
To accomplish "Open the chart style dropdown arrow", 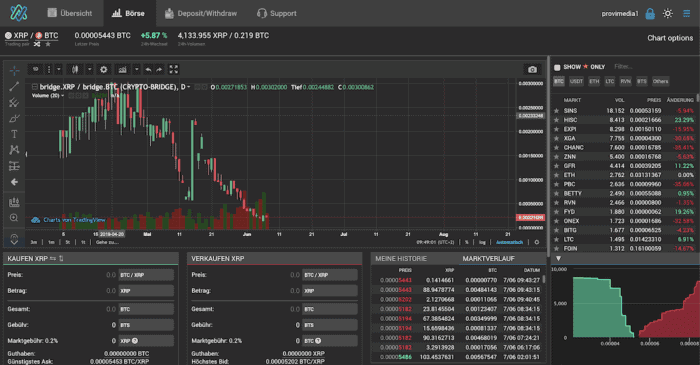I will [89, 70].
